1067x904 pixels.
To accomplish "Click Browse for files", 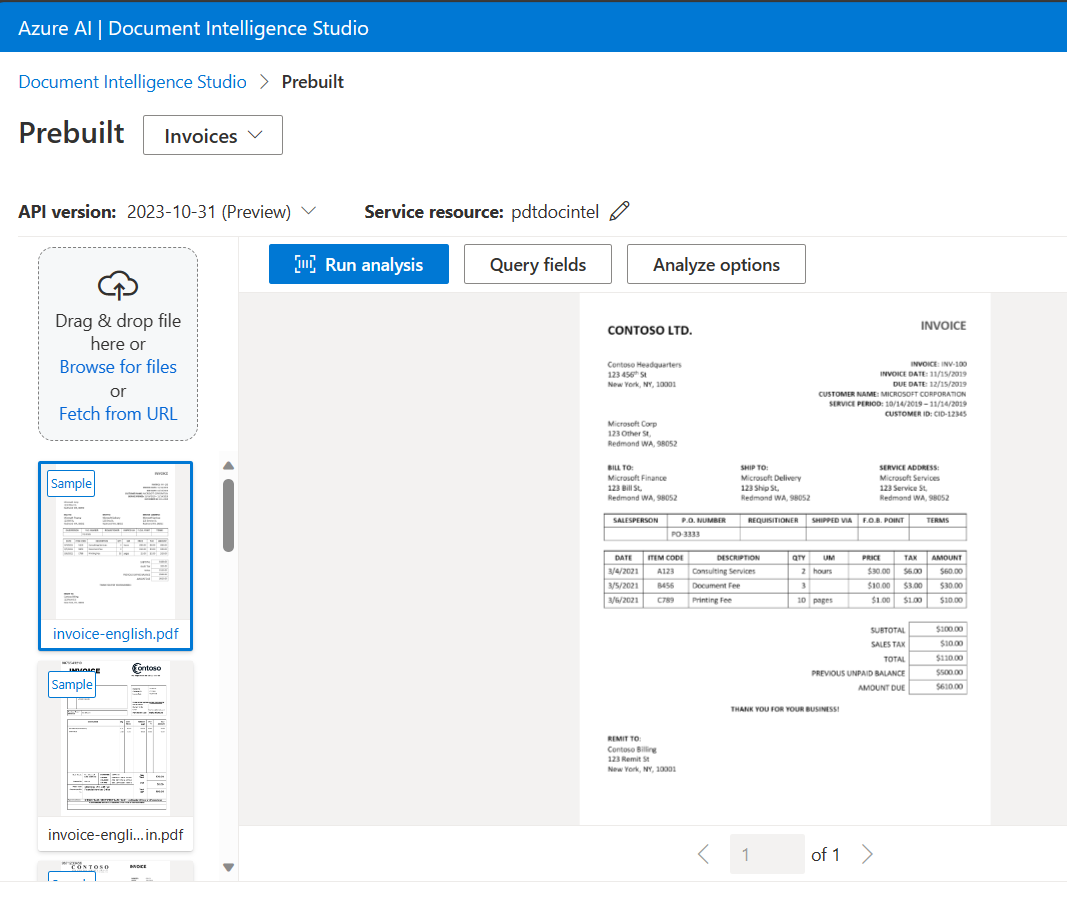I will (x=117, y=366).
